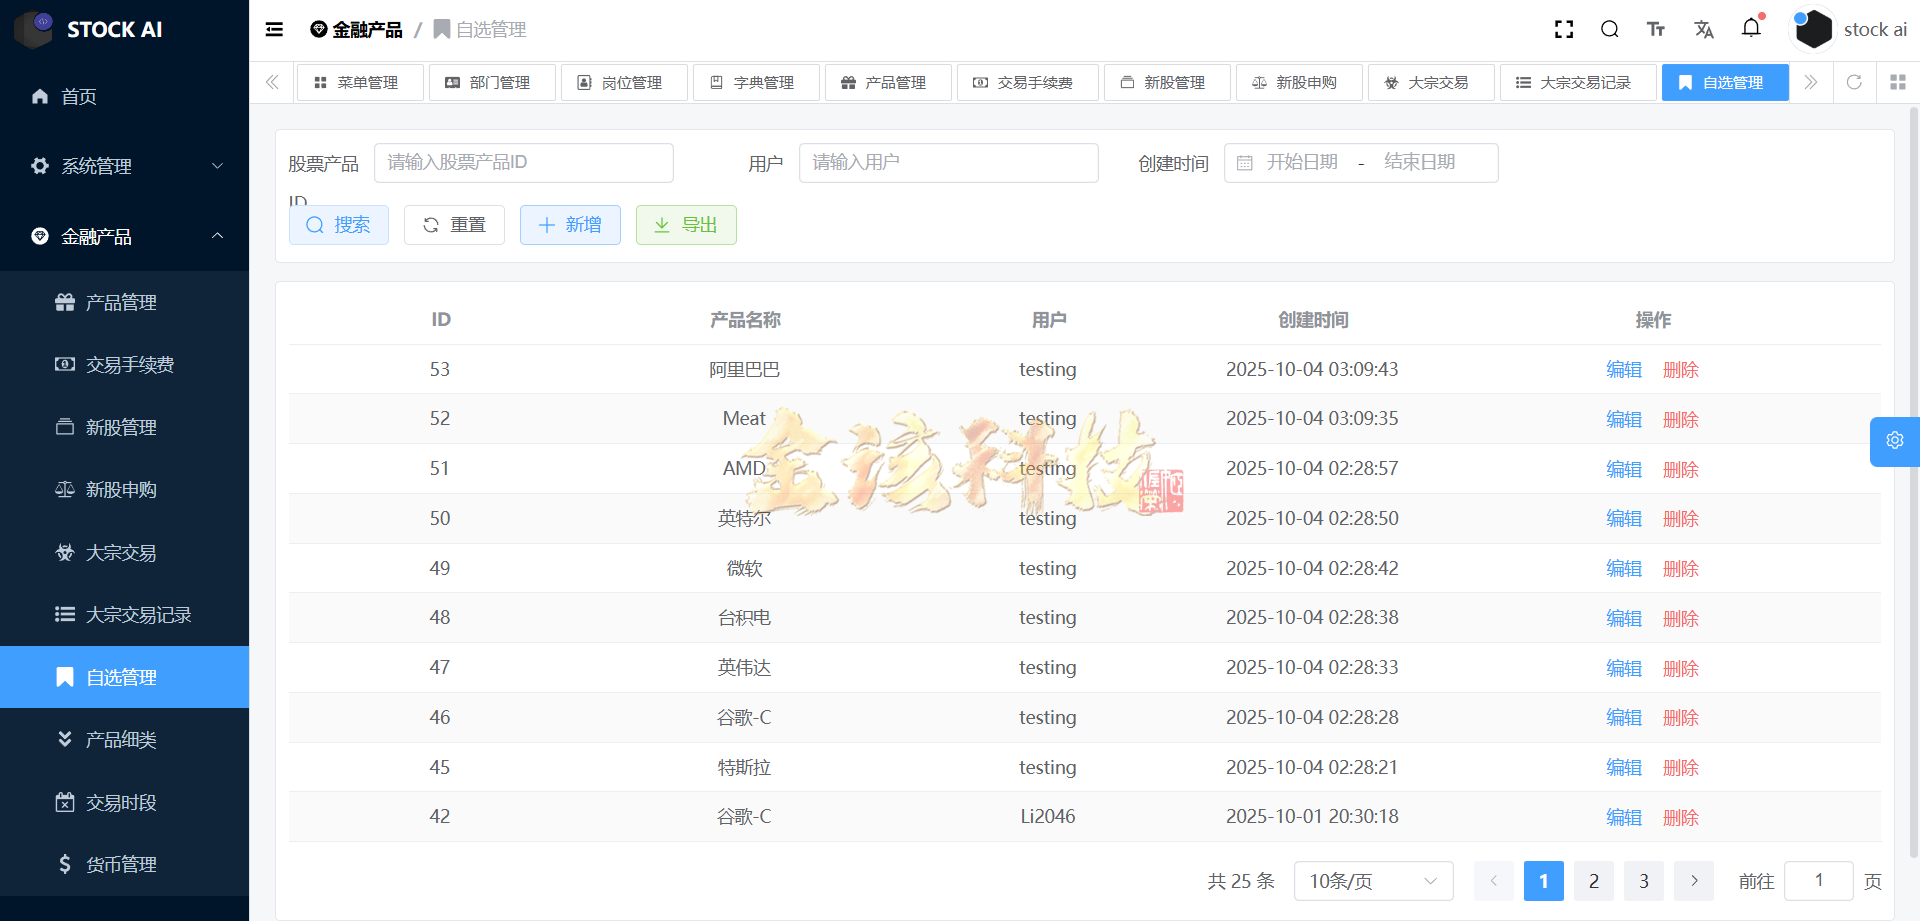Collapse tabs using the left double-chevron

coord(271,82)
